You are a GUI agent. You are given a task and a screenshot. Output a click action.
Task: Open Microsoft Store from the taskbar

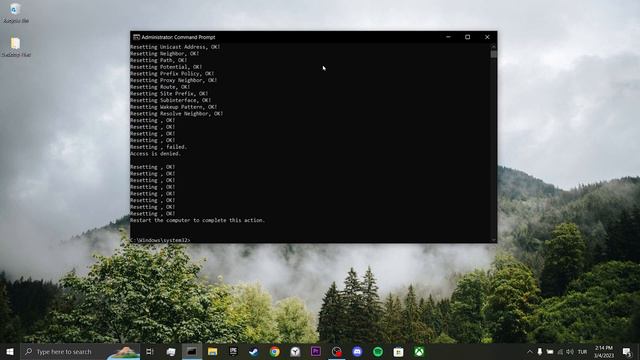[x=398, y=351]
